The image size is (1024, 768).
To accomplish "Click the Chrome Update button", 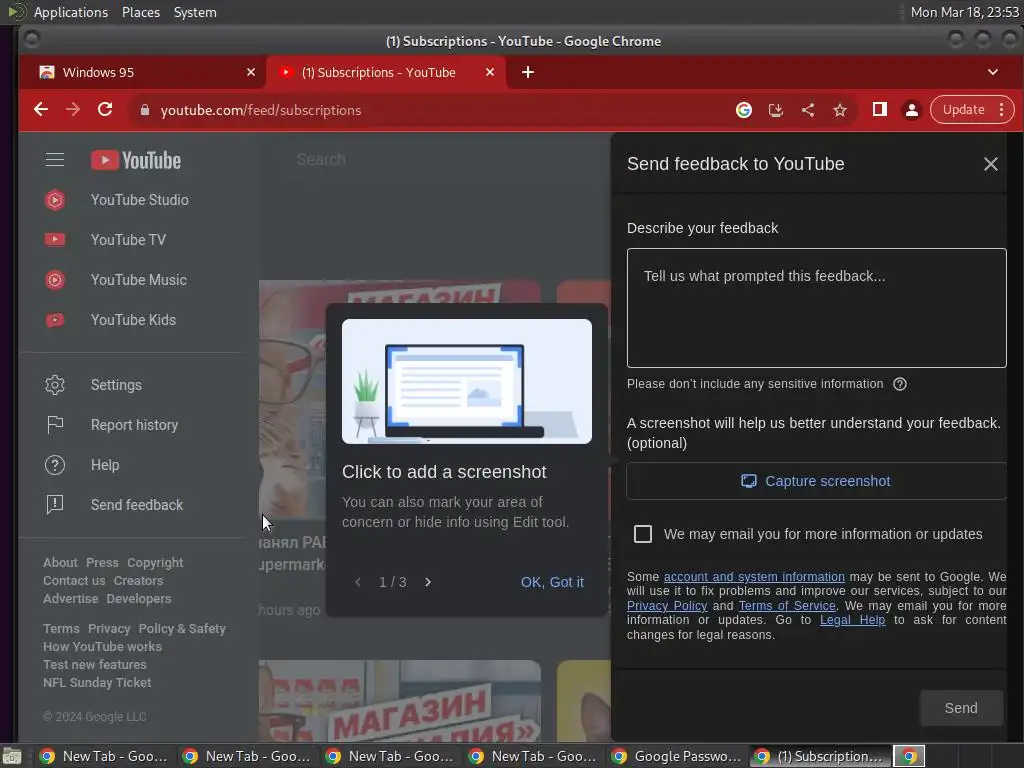I will [x=963, y=110].
